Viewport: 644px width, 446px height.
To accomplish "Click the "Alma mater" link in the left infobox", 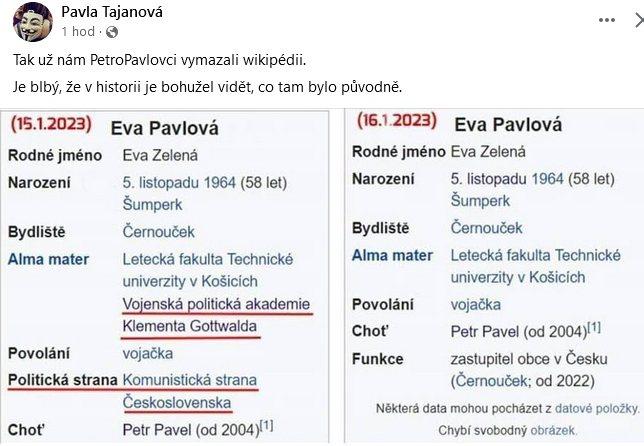I will tap(48, 259).
